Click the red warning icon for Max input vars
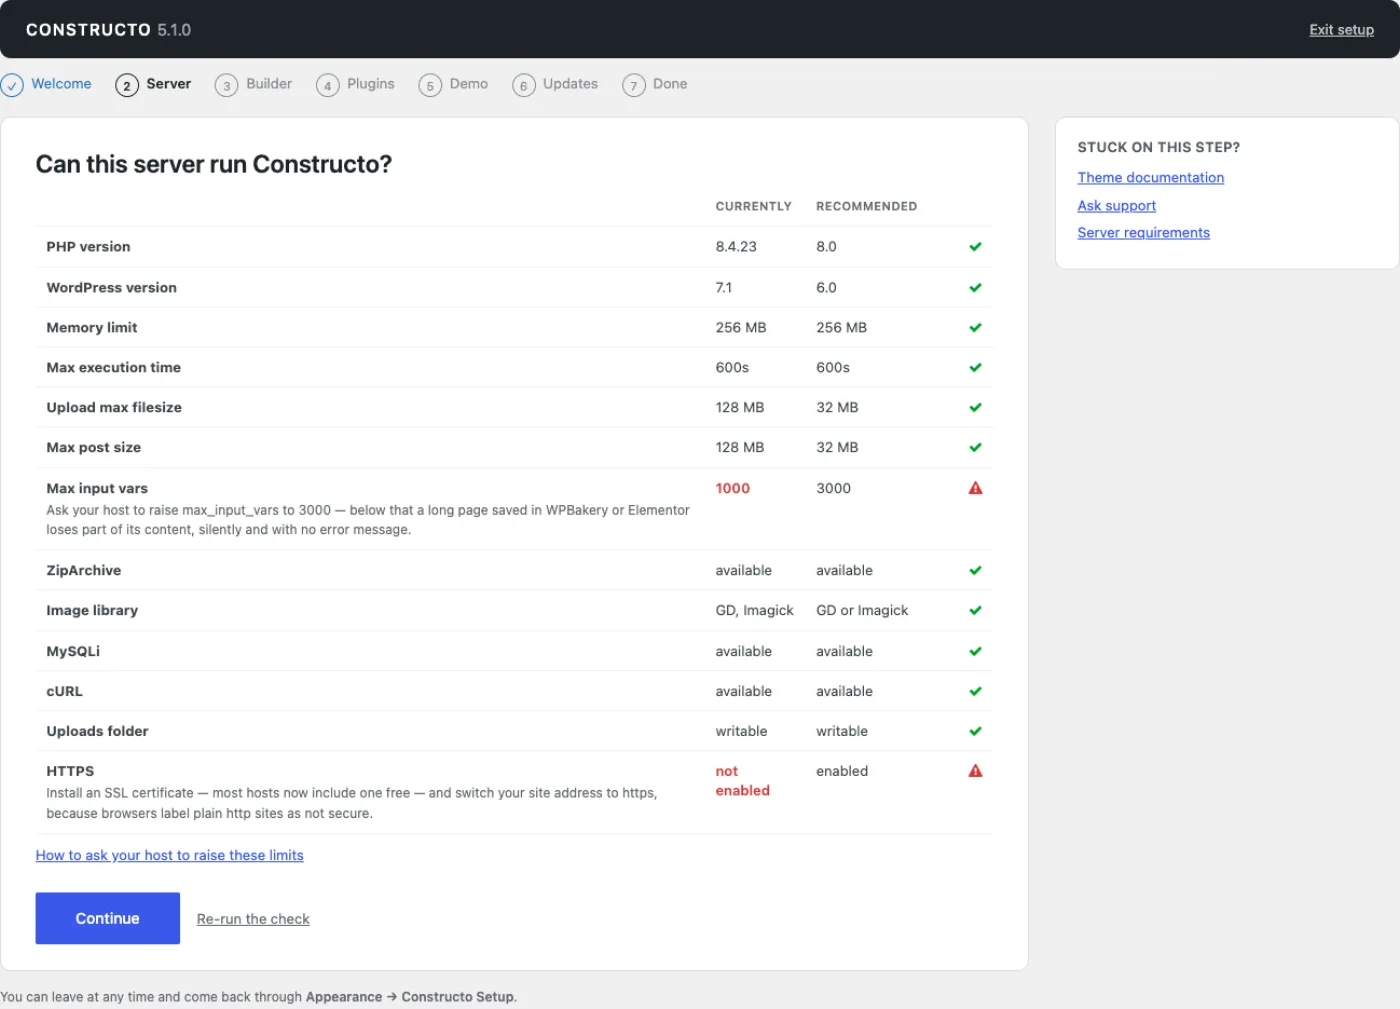Viewport: 1400px width, 1009px height. click(975, 488)
